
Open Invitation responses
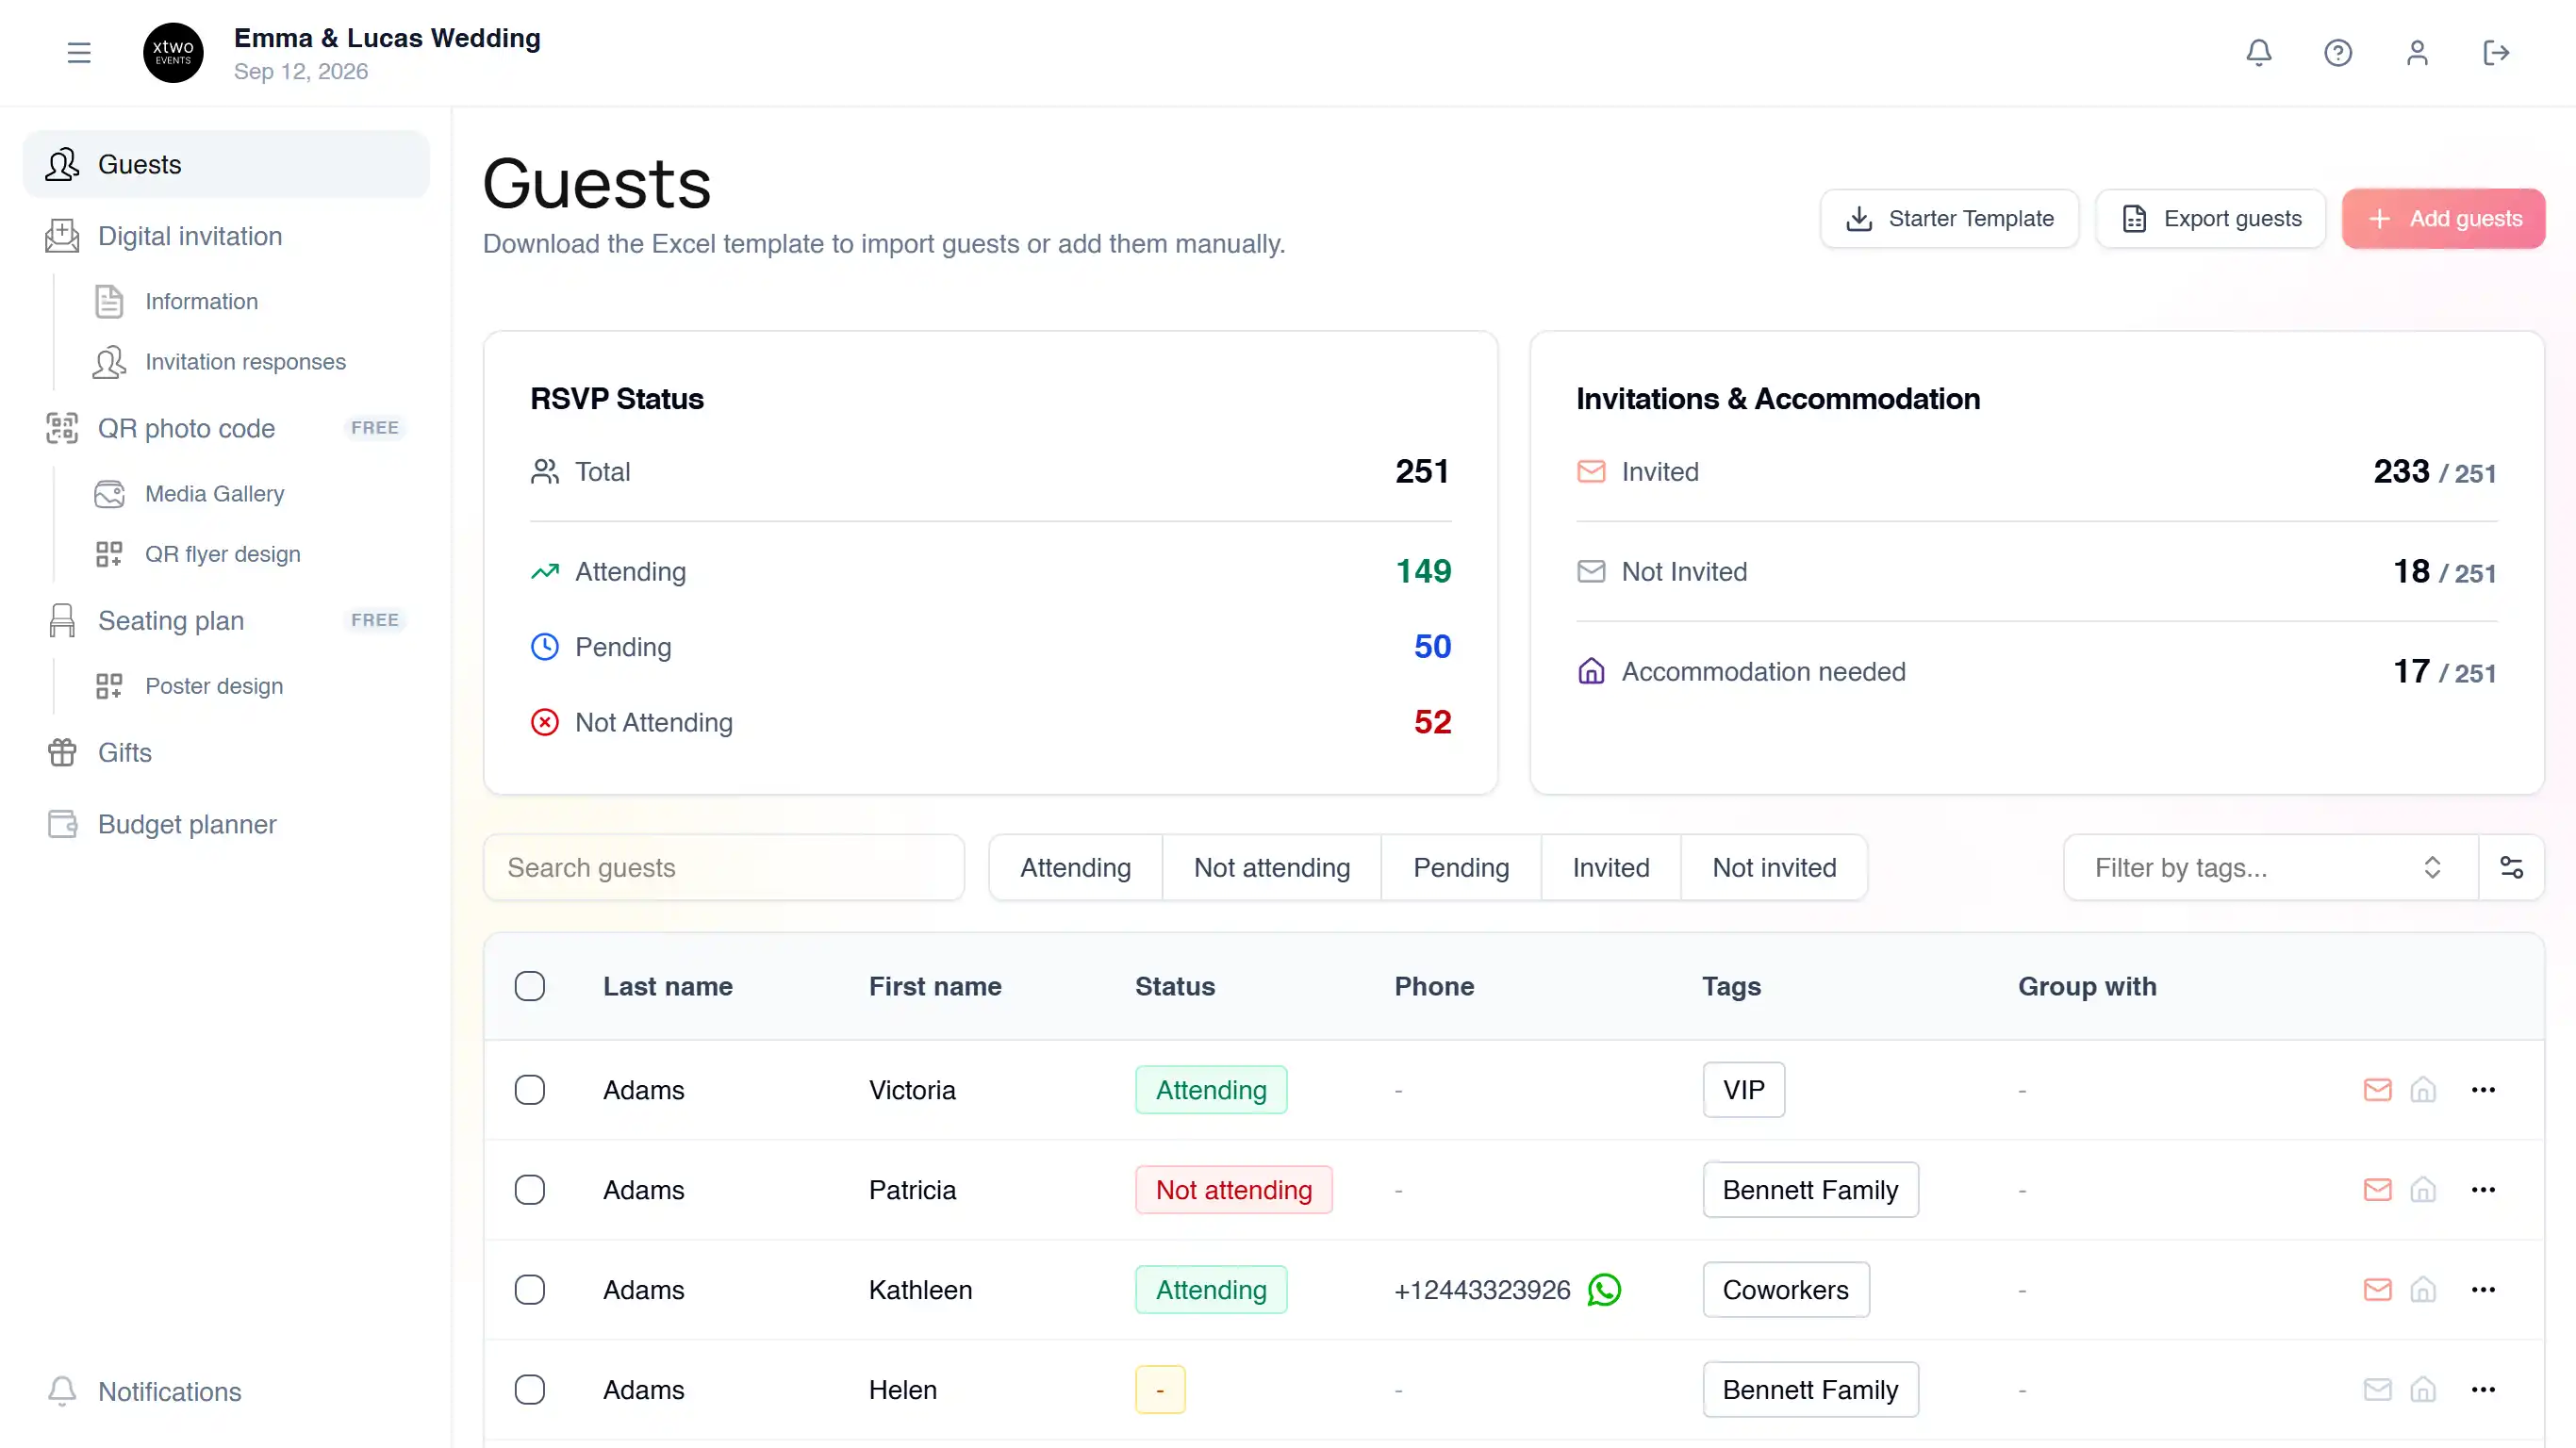coord(245,361)
